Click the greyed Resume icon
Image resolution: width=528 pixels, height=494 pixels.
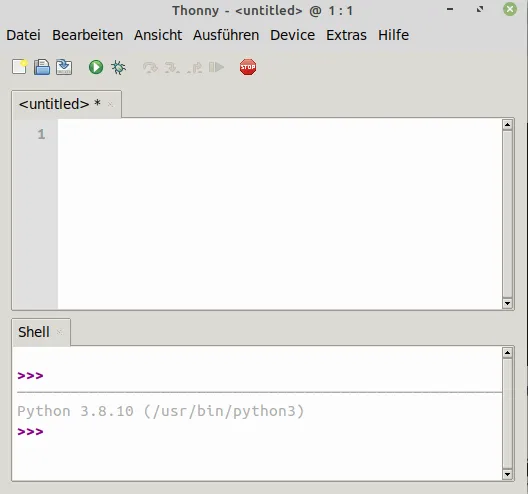(216, 67)
